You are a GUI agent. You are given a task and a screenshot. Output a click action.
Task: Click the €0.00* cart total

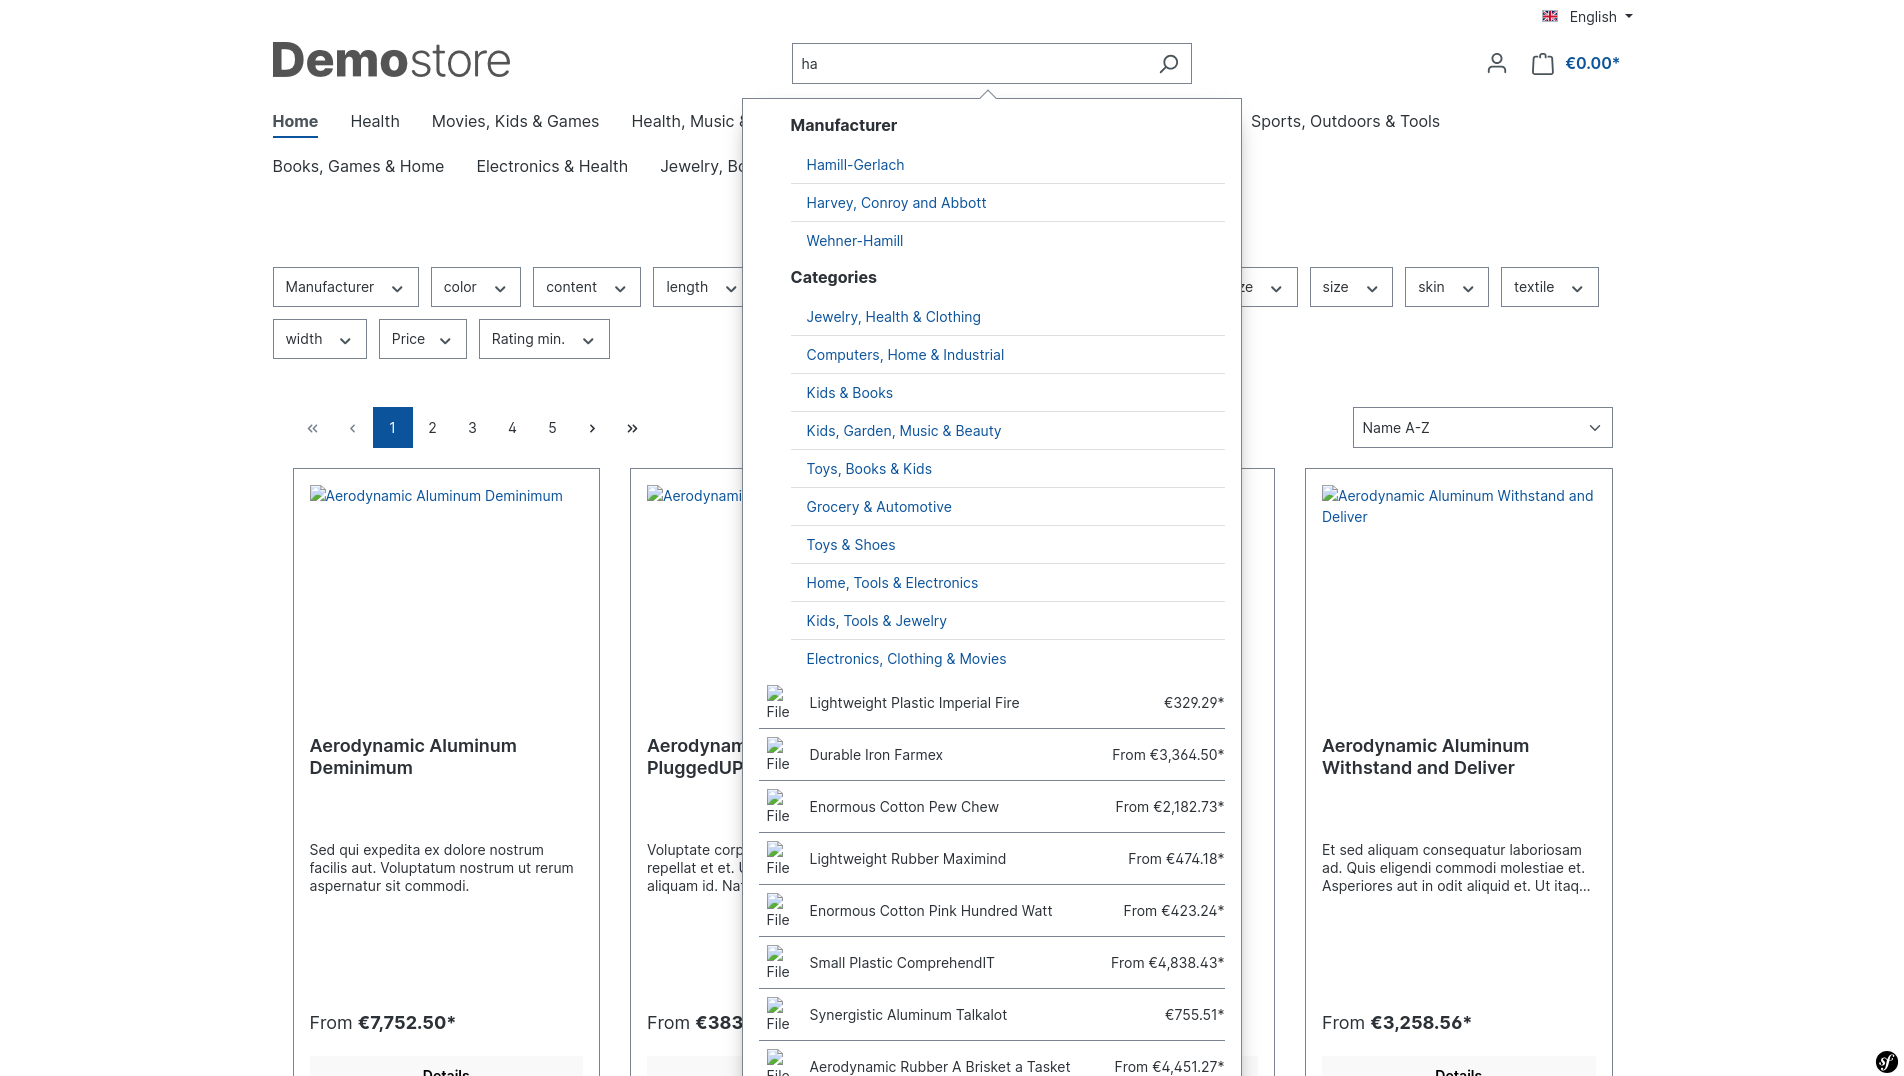[x=1592, y=64]
